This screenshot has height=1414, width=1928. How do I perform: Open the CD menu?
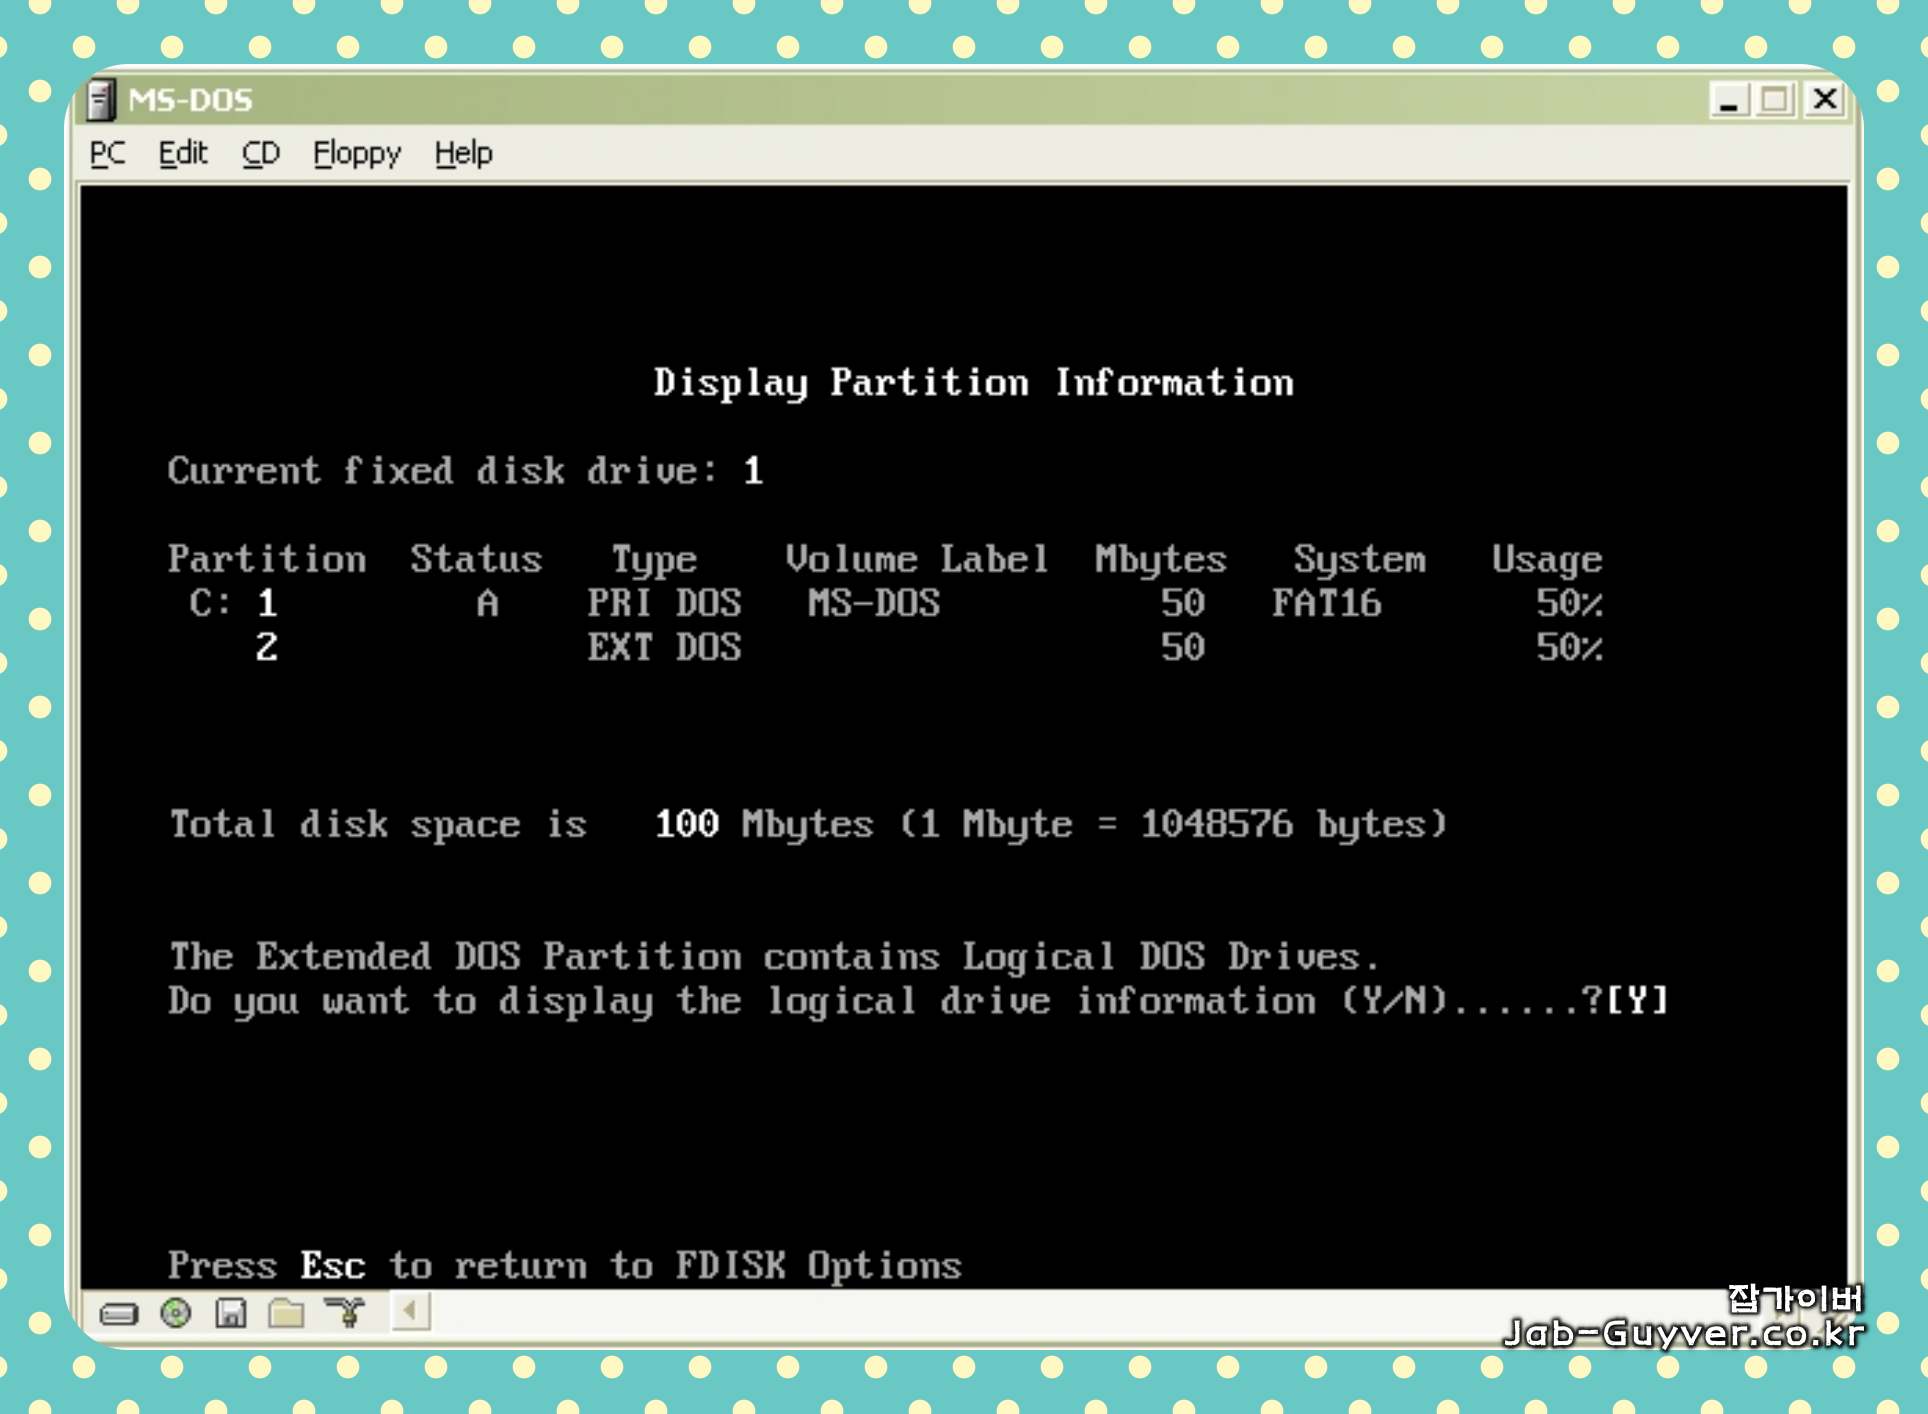(x=260, y=153)
